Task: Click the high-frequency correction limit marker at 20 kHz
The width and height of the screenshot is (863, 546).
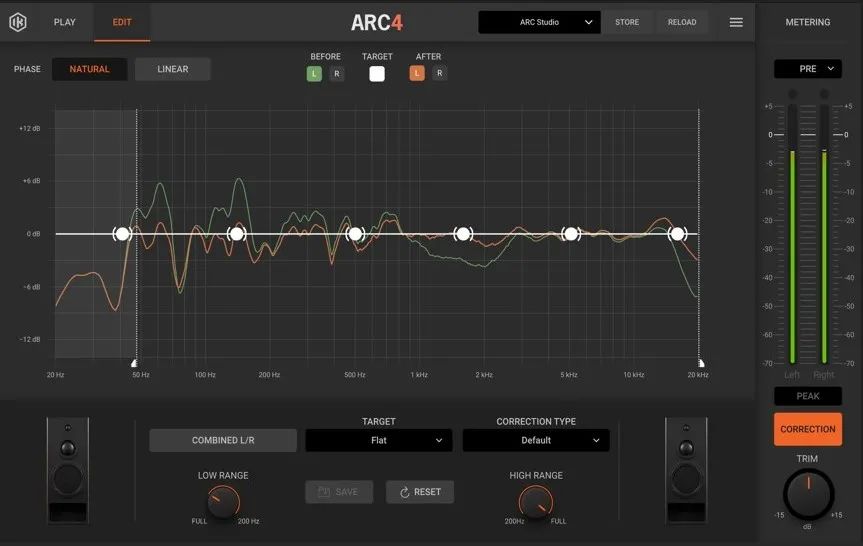Action: pyautogui.click(x=701, y=363)
